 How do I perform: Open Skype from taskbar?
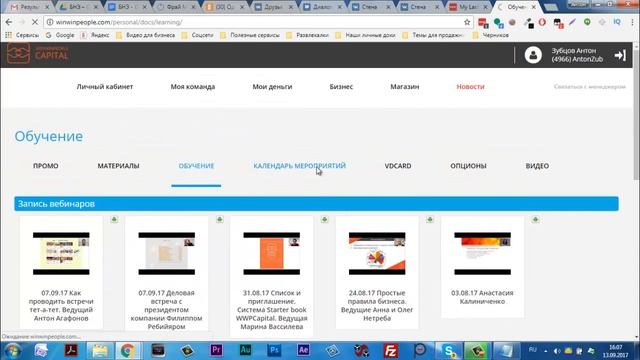pyautogui.click(x=449, y=350)
